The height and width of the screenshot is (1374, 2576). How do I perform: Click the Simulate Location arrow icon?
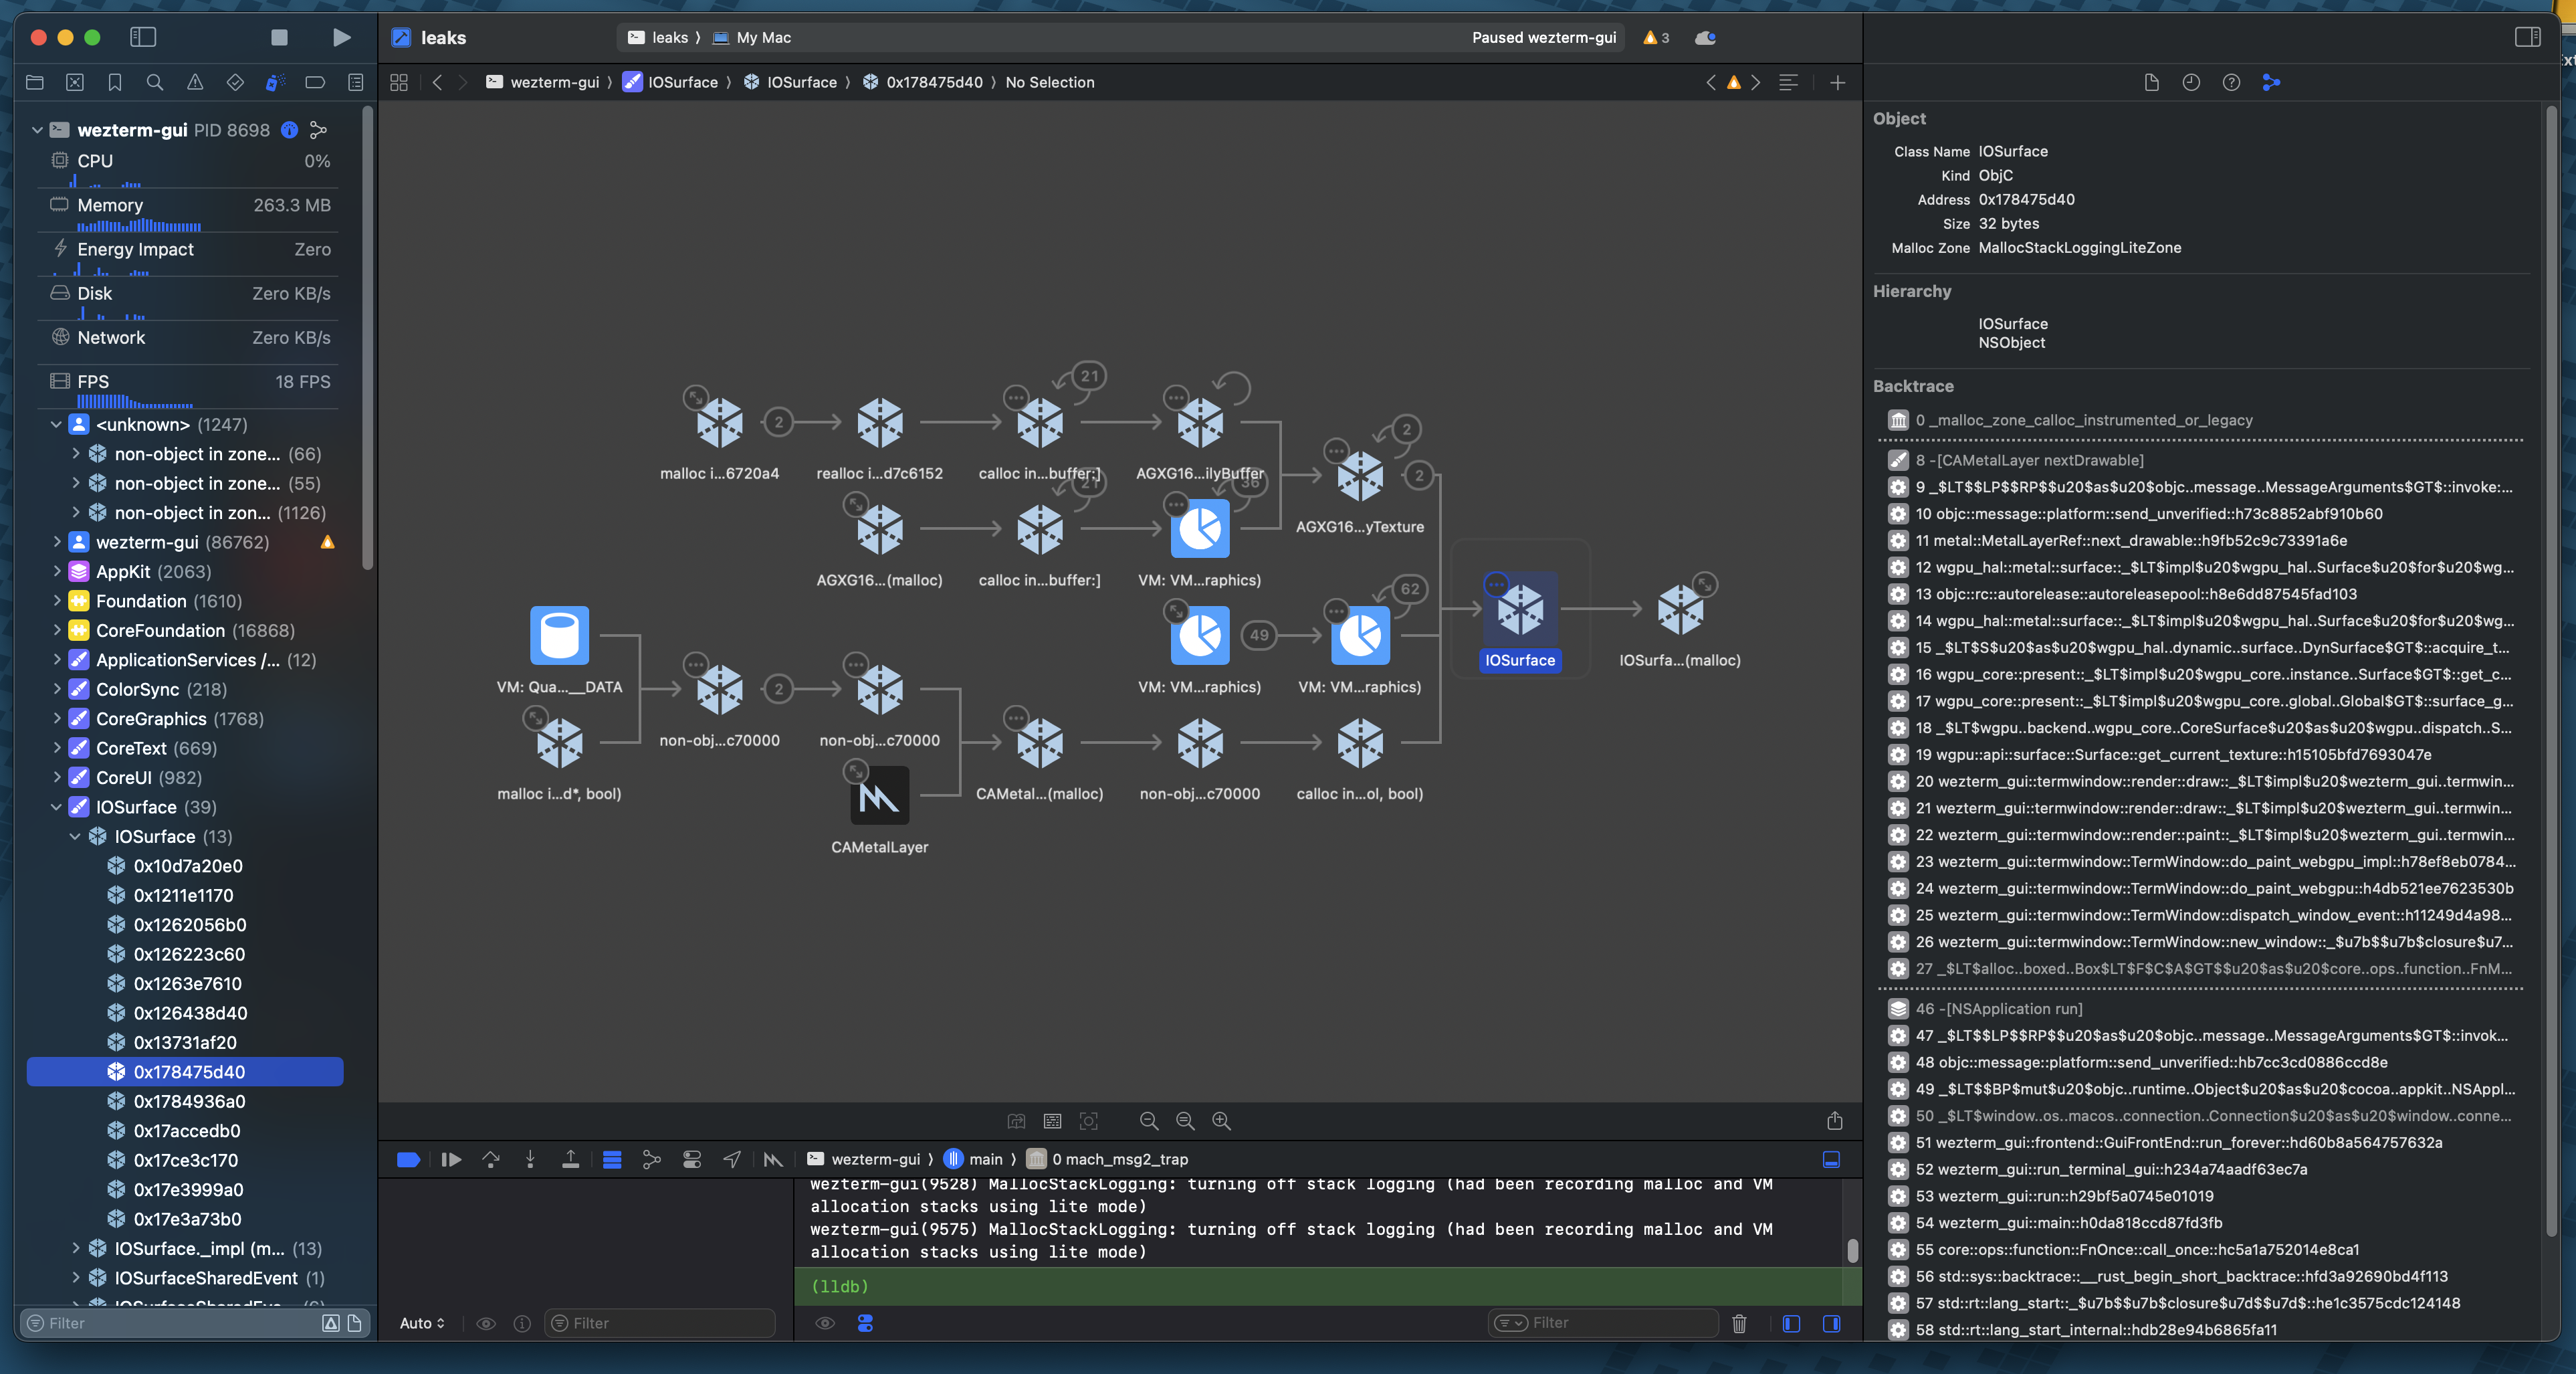click(x=732, y=1159)
